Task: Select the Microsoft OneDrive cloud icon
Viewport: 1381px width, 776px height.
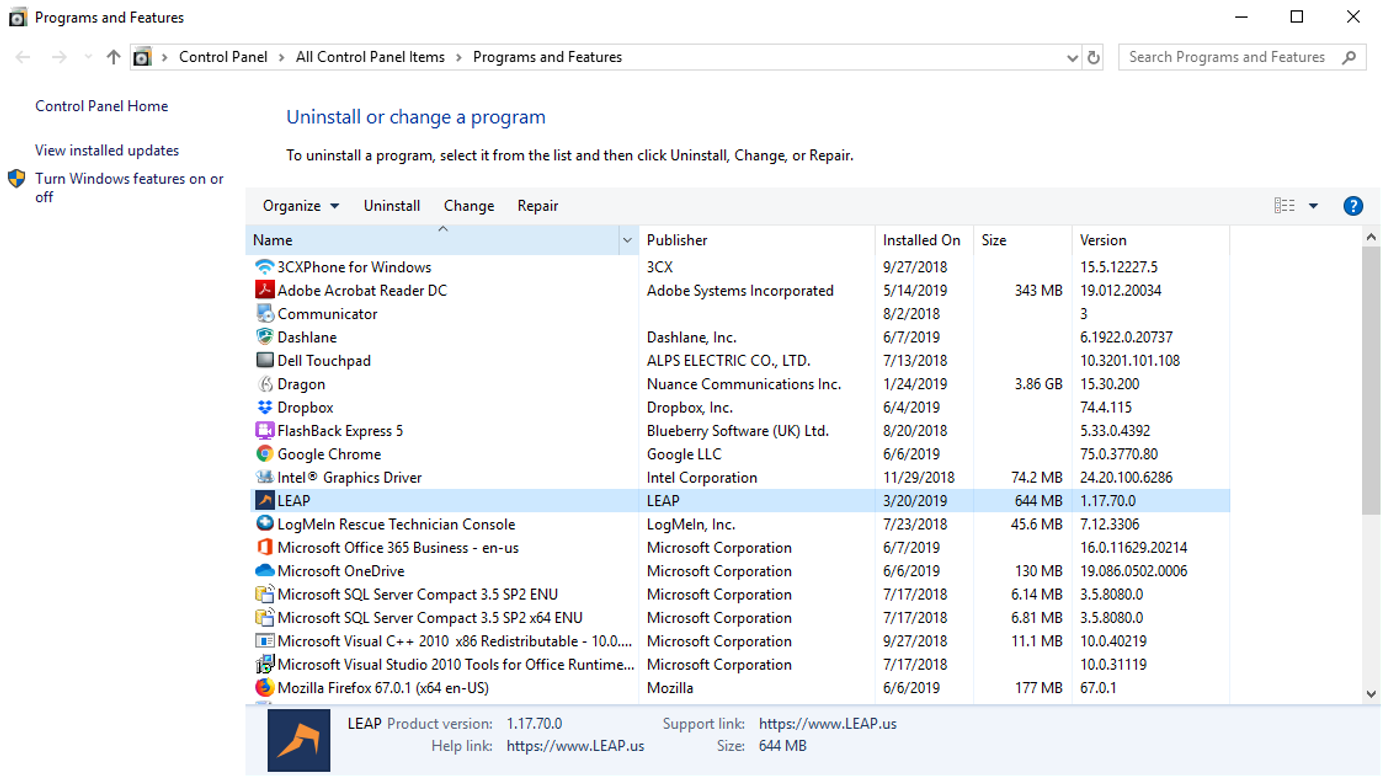Action: 264,571
